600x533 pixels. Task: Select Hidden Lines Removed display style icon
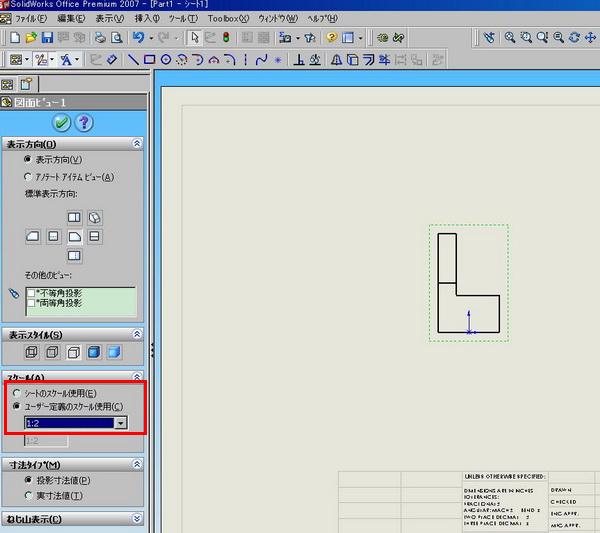73,352
